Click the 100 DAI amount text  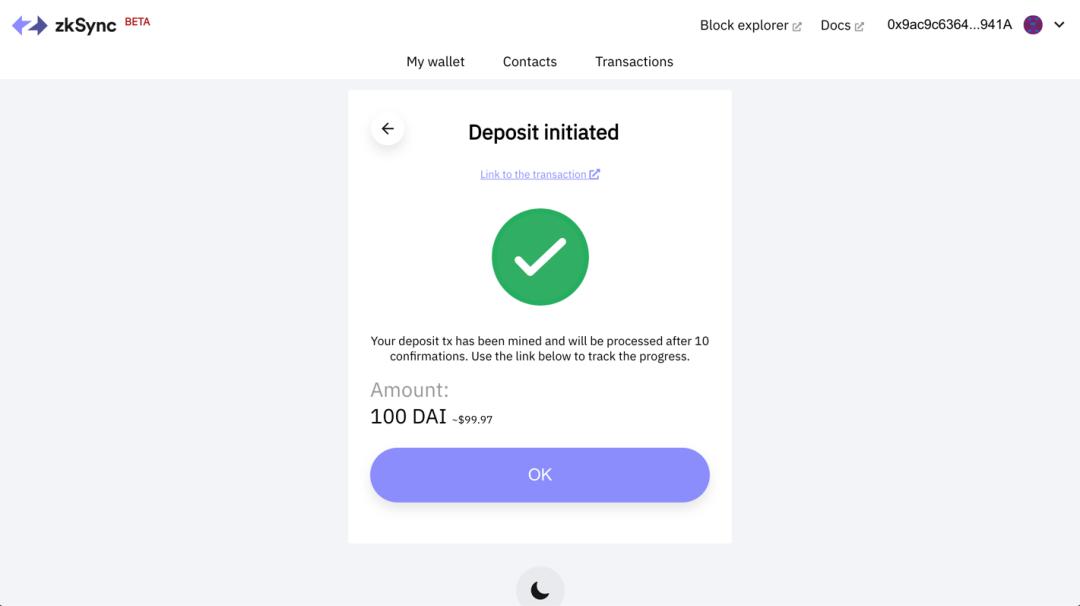[x=408, y=417]
